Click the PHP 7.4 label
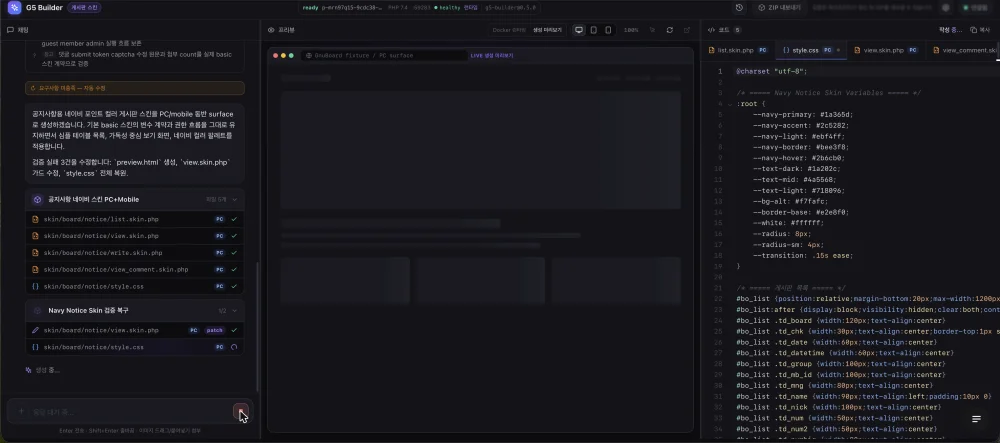This screenshot has width=1000, height=443. click(400, 8)
